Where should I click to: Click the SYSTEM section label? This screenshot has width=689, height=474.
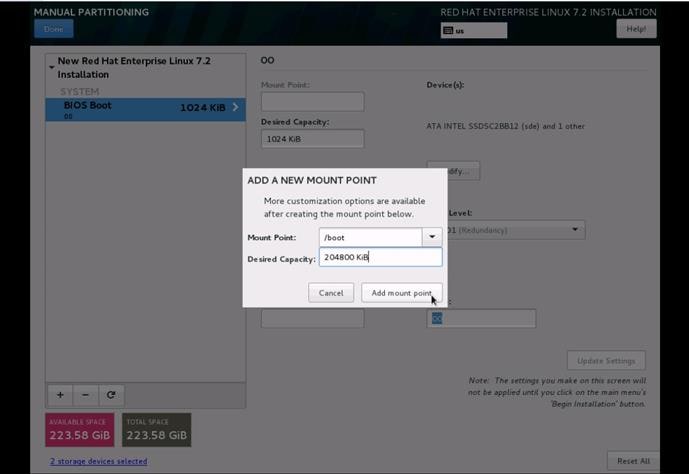pyautogui.click(x=79, y=91)
